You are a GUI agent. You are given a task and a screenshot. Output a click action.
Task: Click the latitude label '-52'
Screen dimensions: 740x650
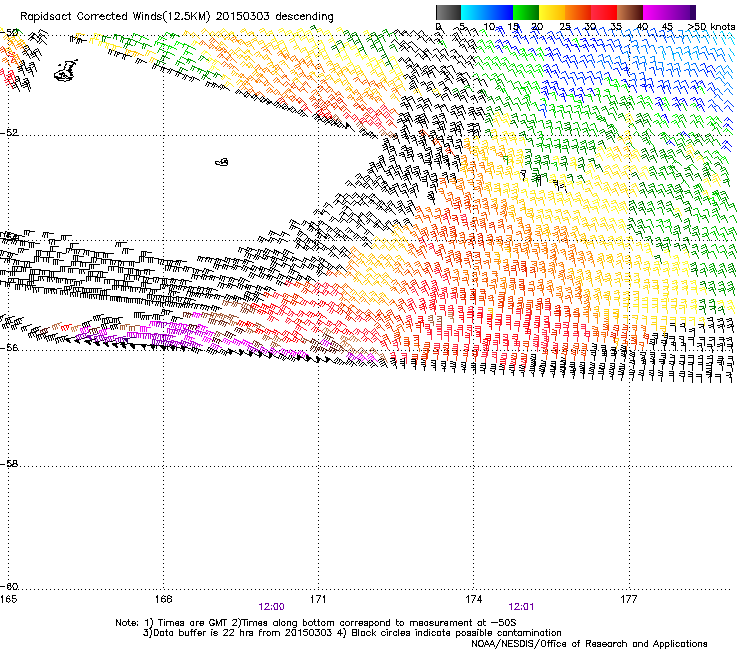click(x=9, y=133)
